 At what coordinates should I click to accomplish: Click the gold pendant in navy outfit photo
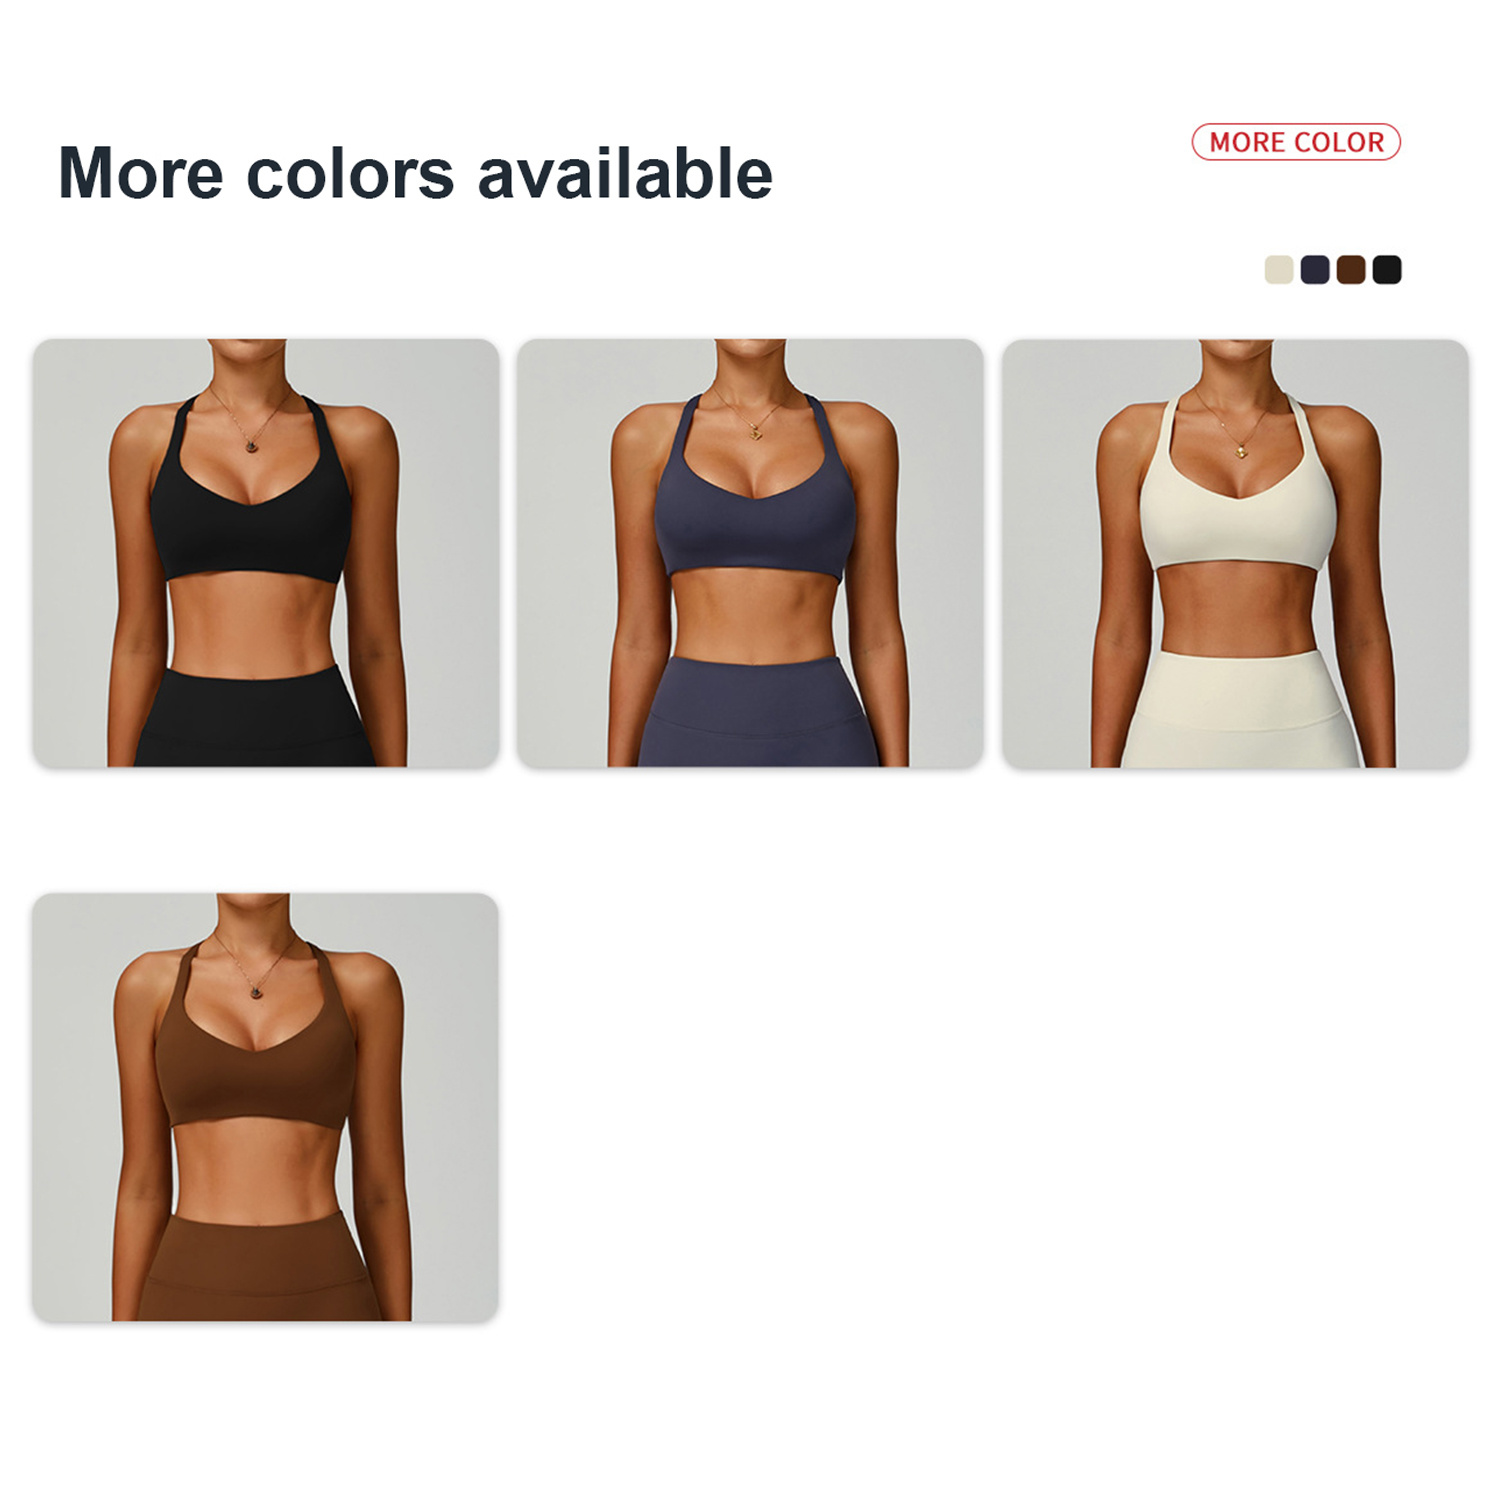click(756, 433)
